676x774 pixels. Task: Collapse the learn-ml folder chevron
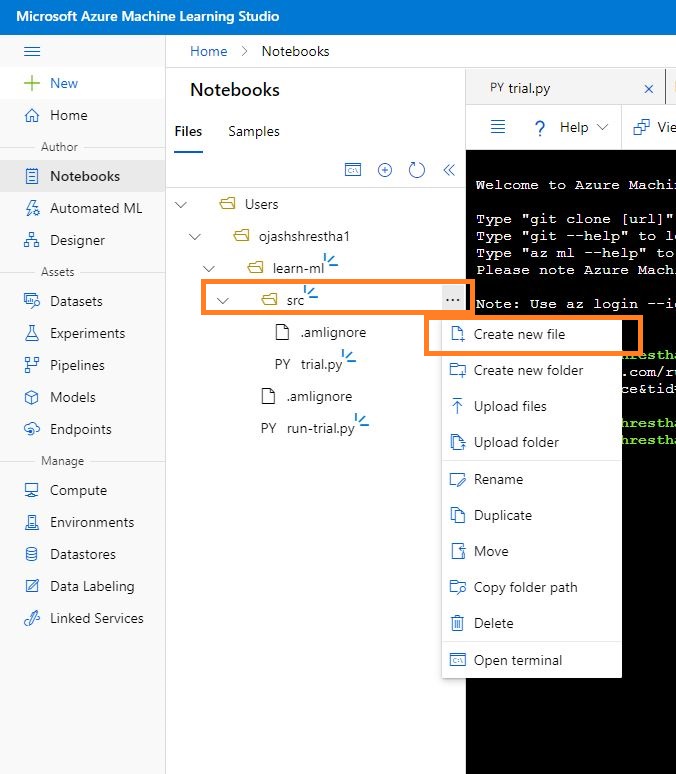point(209,269)
